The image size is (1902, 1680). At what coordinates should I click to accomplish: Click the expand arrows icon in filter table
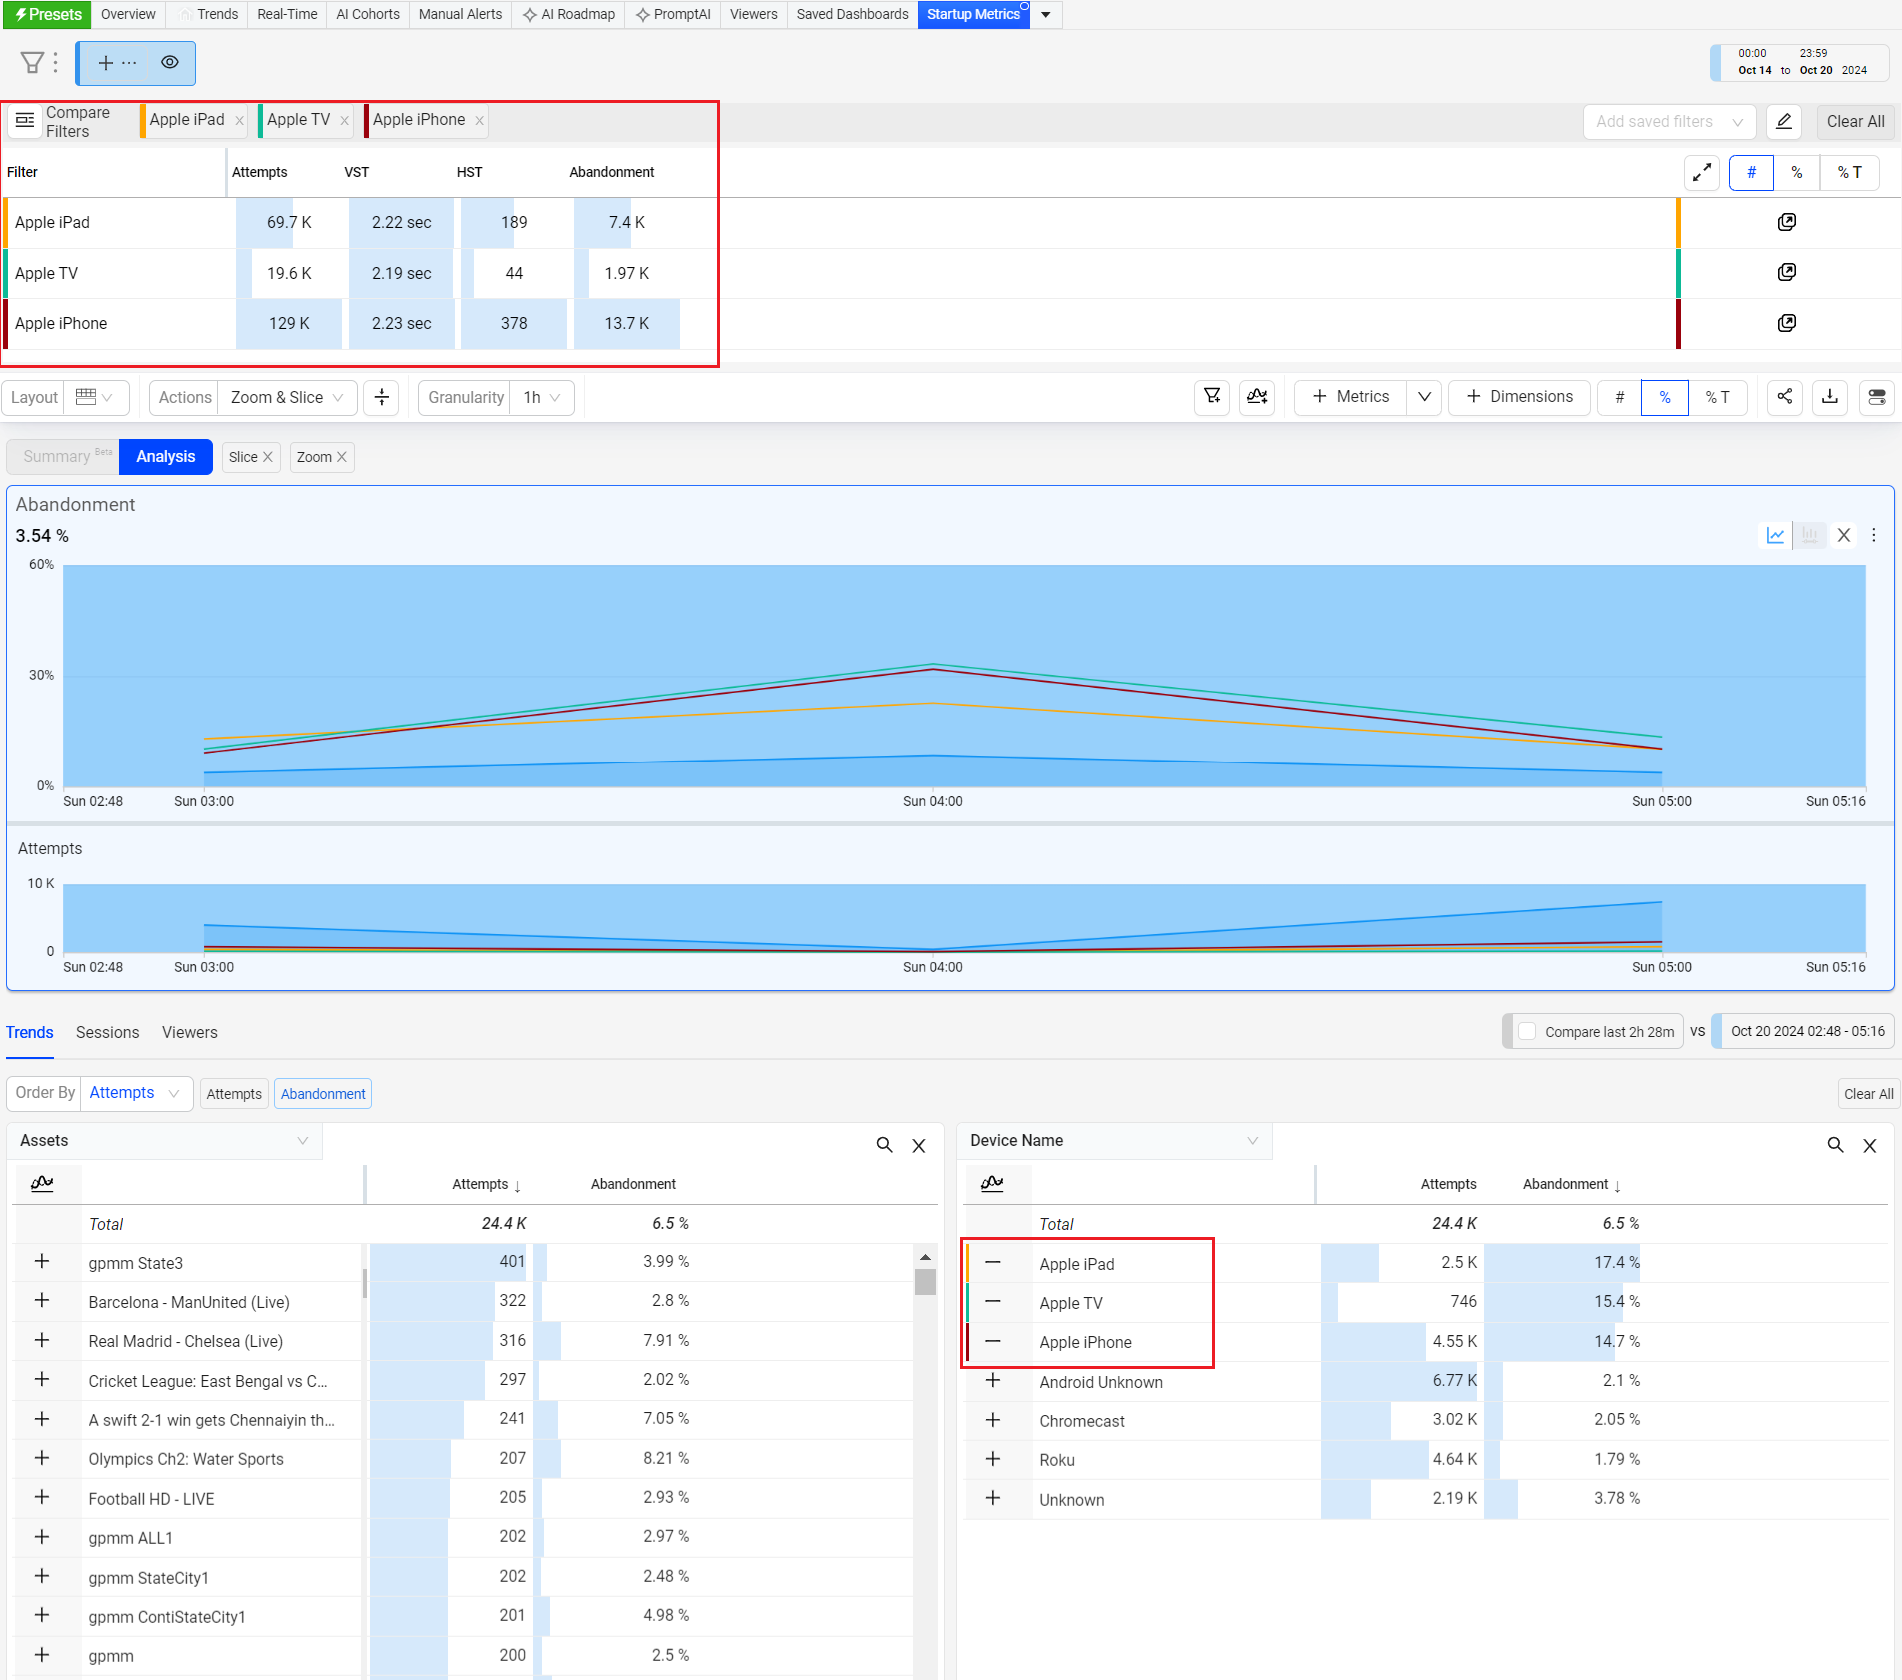tap(1702, 172)
